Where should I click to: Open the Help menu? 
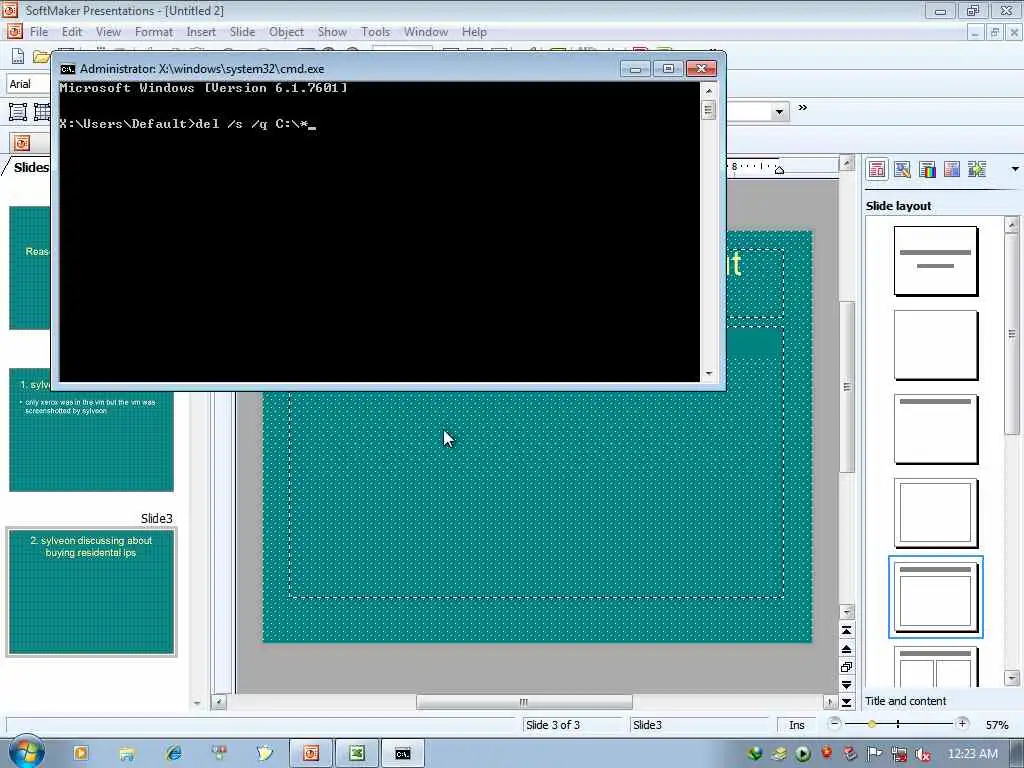(x=474, y=32)
